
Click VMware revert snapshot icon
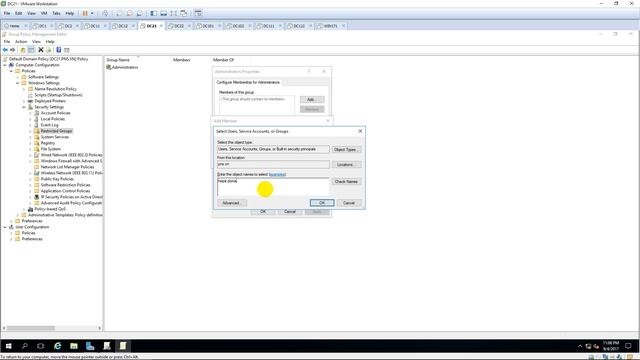129,13
